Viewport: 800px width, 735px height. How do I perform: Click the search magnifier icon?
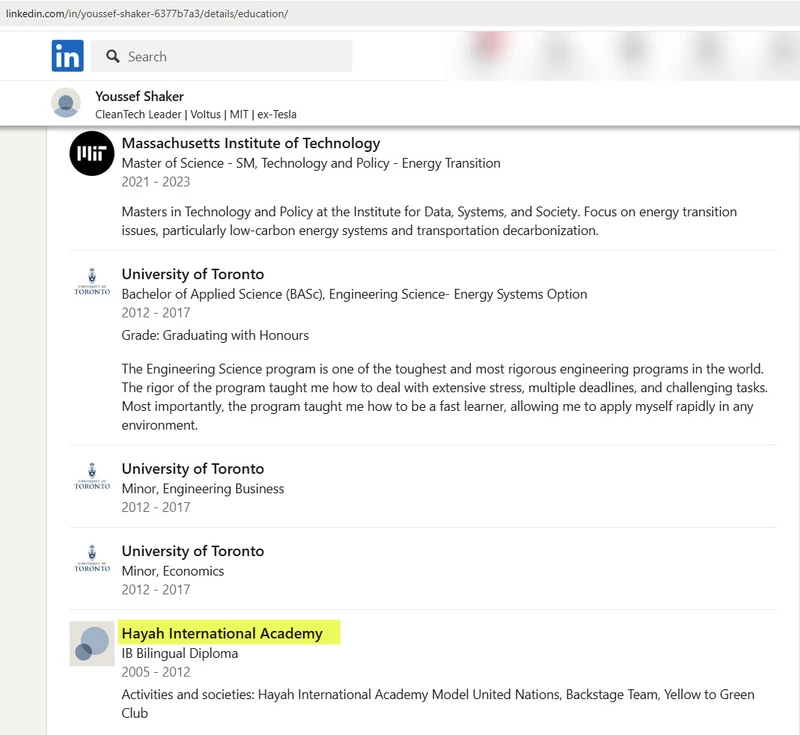tap(113, 56)
